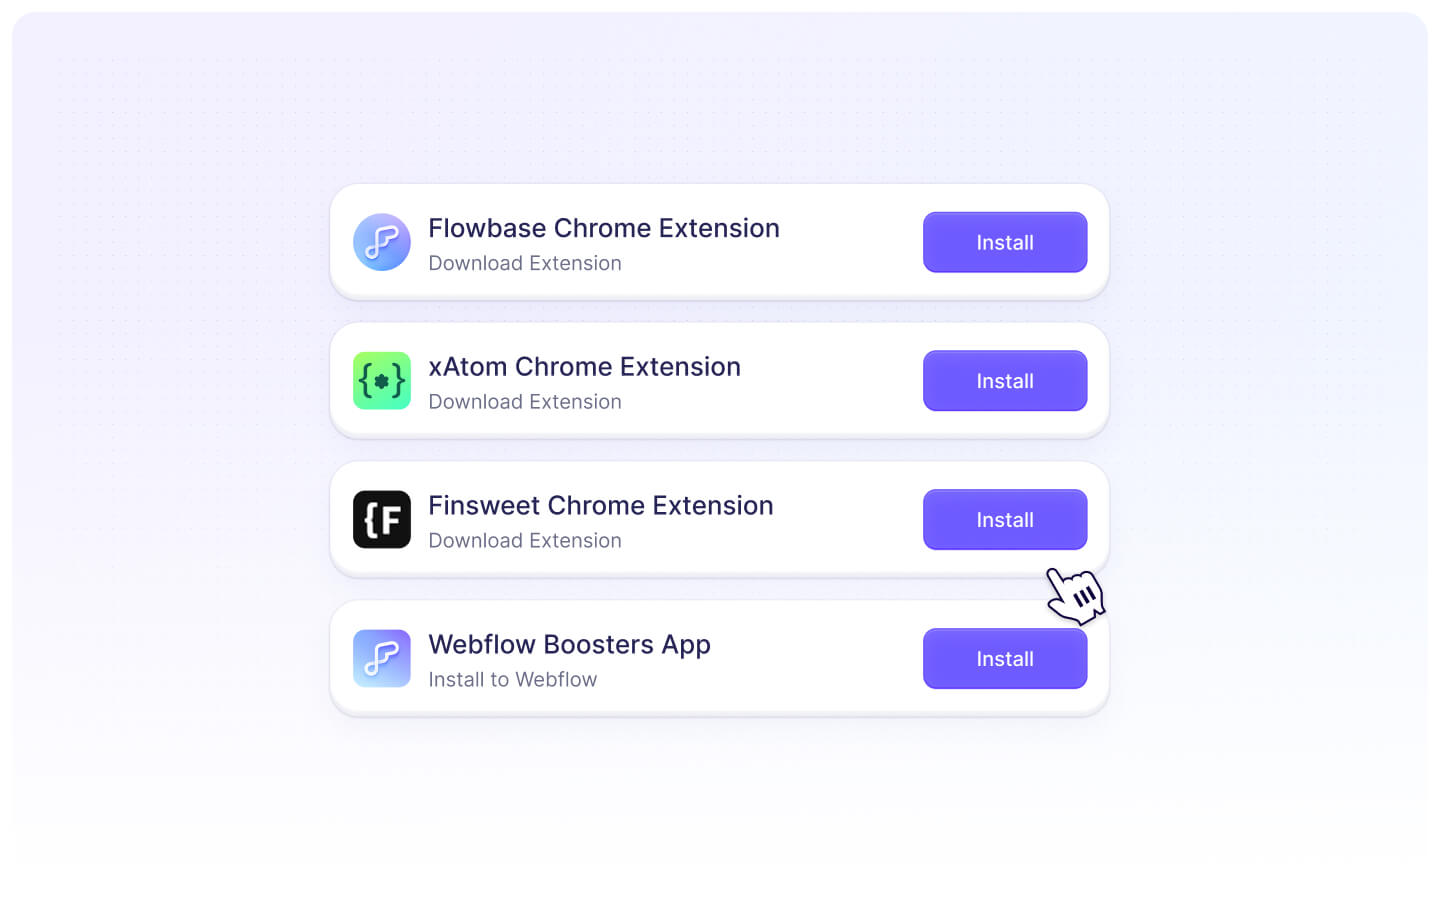Install the Webflow Boosters App
This screenshot has width=1440, height=900.
tap(1005, 658)
